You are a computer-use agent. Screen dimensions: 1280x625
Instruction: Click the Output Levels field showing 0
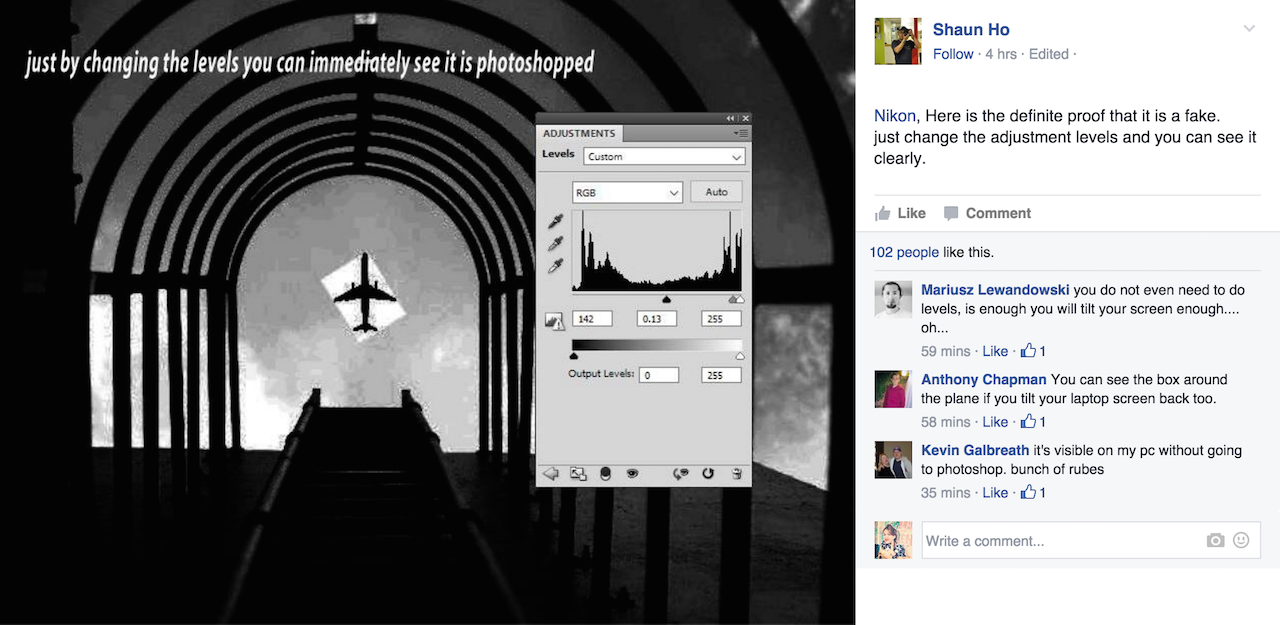pyautogui.click(x=660, y=375)
